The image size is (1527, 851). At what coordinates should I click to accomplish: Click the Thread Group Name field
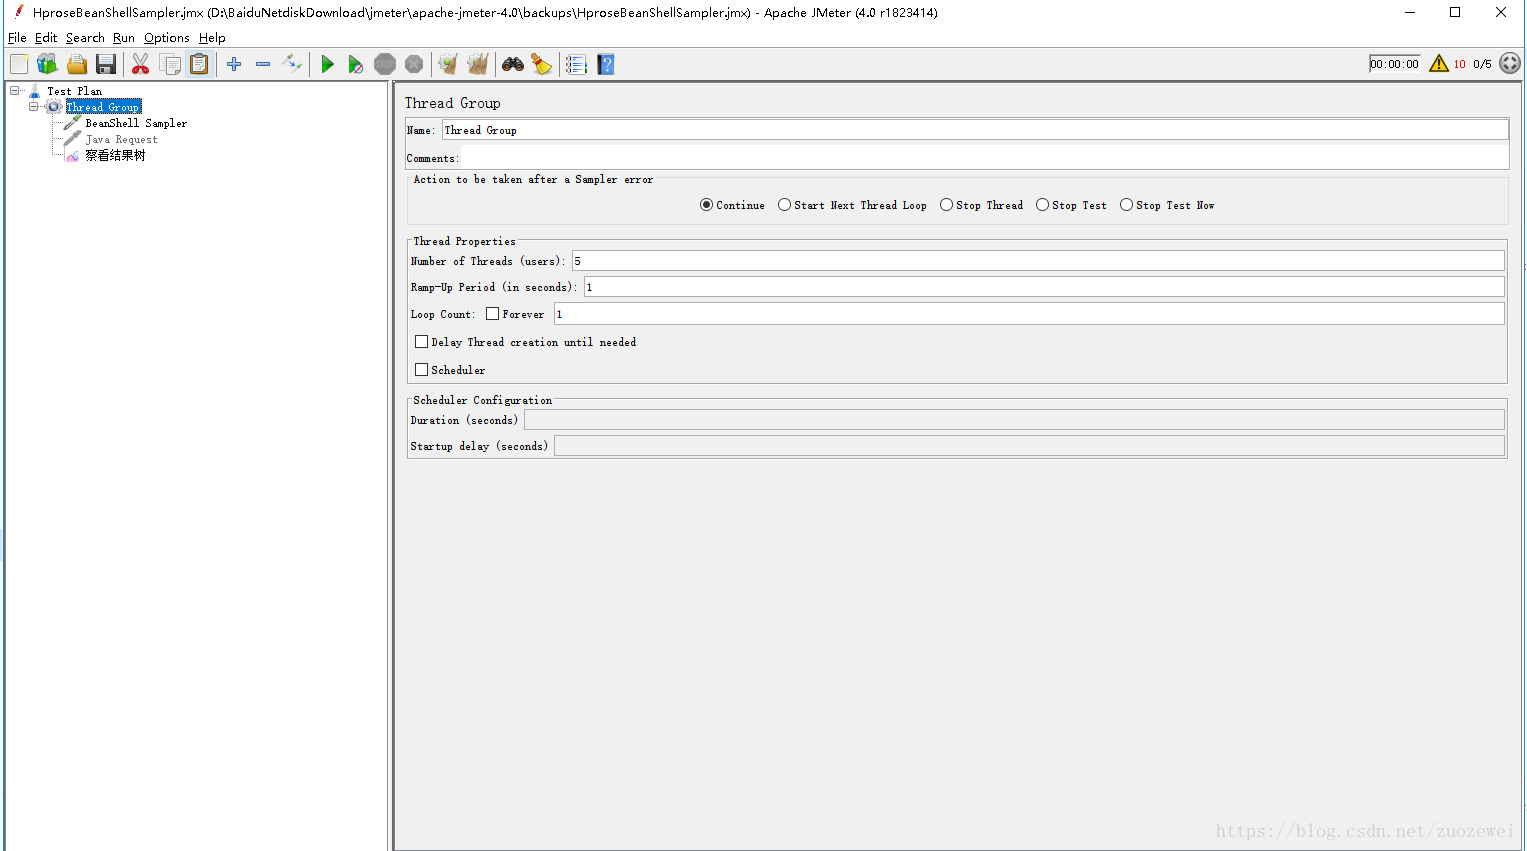coord(975,130)
